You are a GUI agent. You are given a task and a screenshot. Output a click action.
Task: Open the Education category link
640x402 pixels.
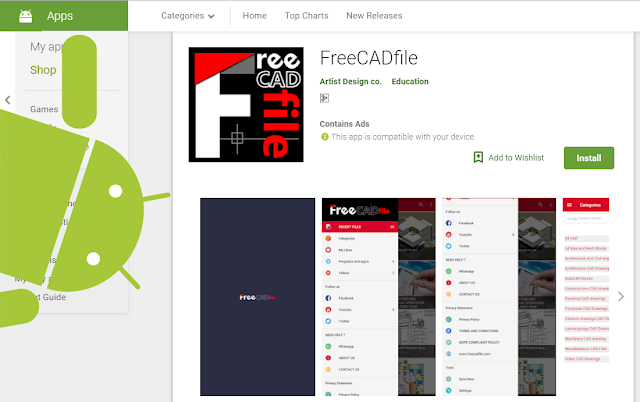[x=410, y=82]
